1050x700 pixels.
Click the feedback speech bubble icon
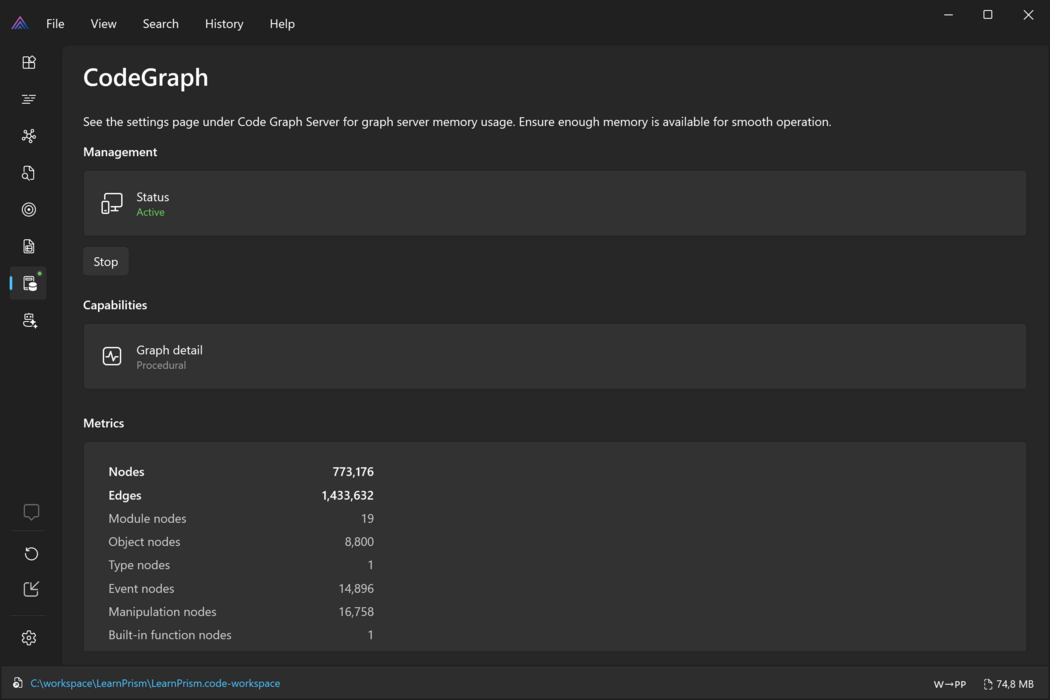[31, 512]
